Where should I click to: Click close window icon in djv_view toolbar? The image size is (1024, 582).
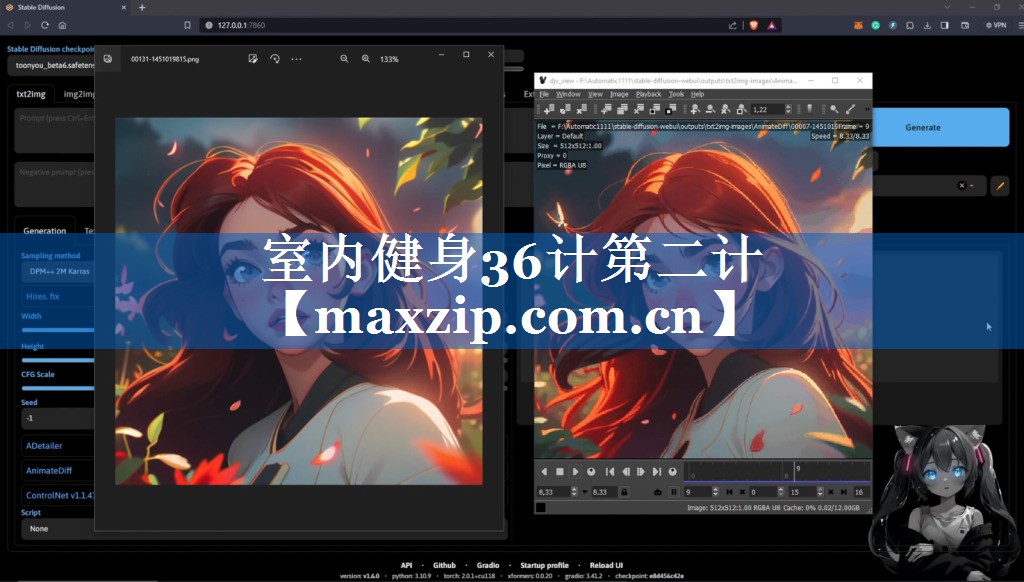(x=639, y=109)
